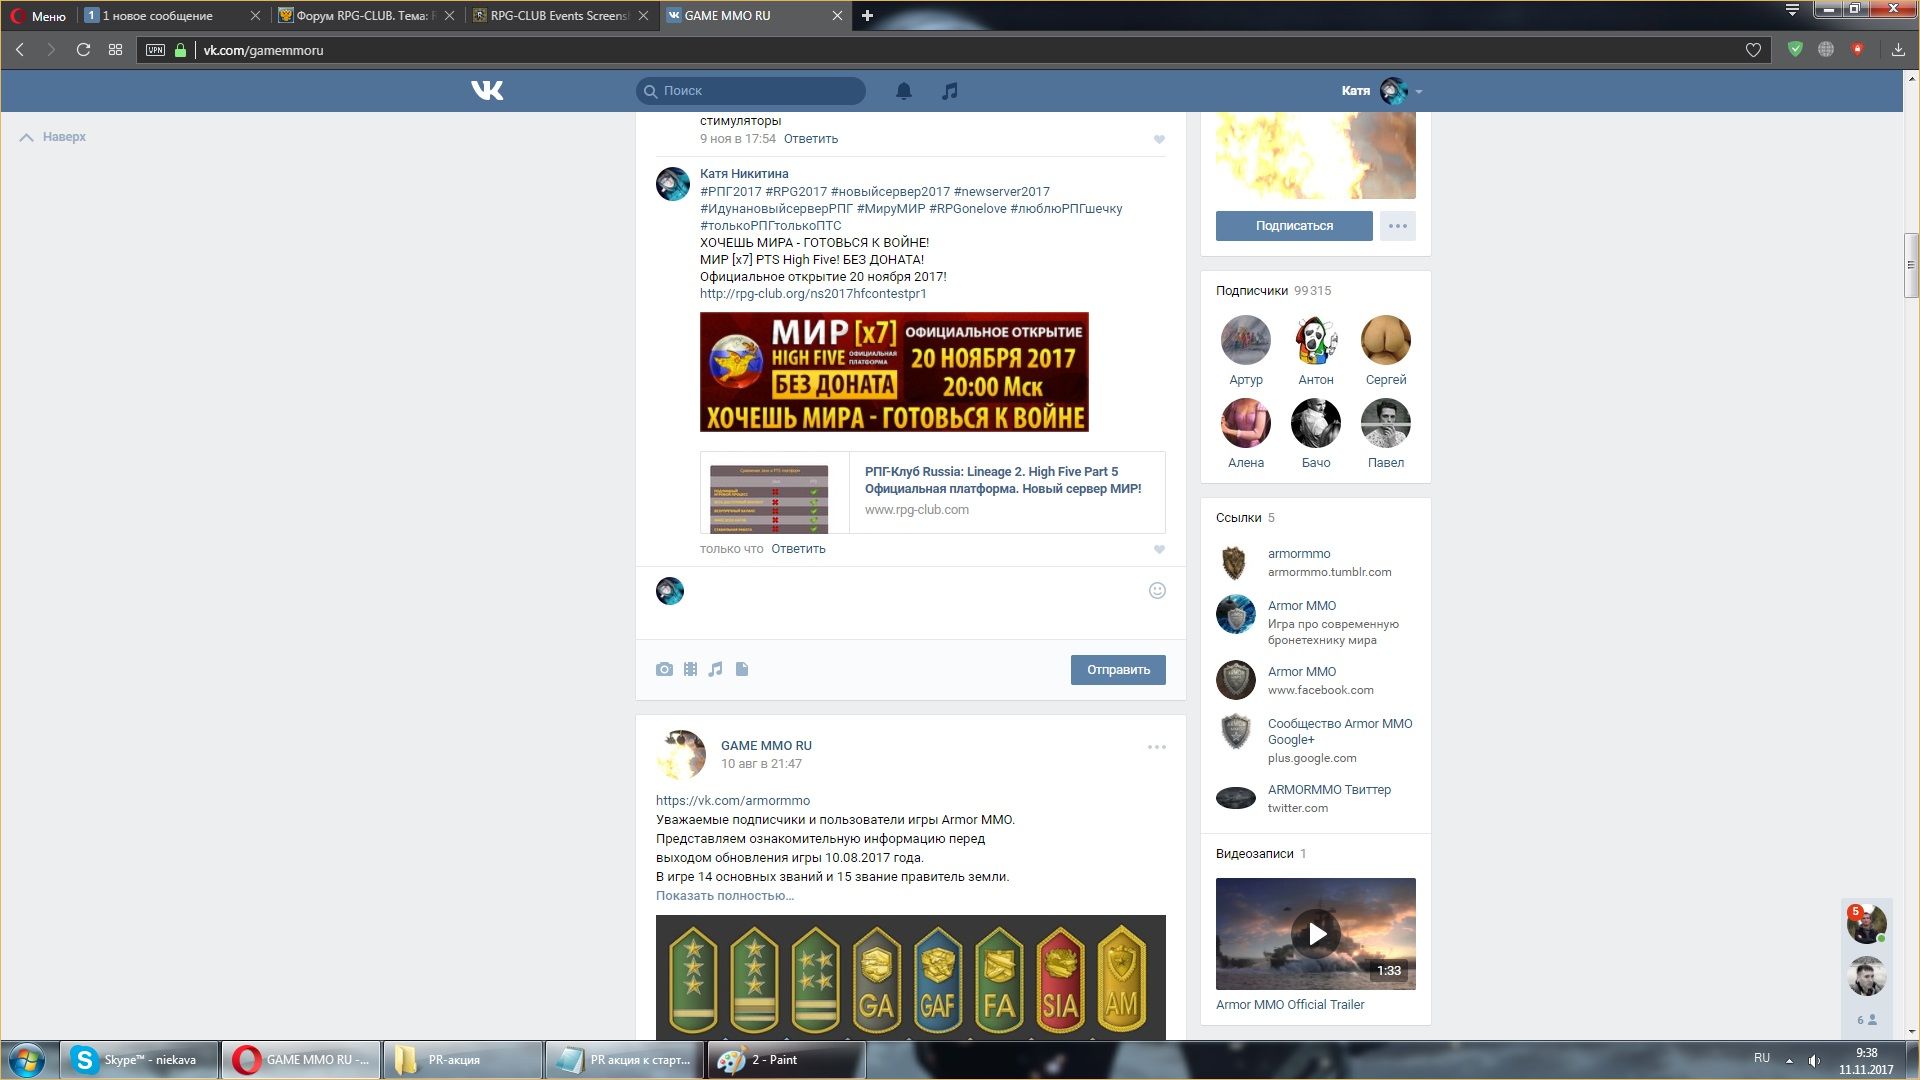Attach audio to the comment
1920x1080 pixels.
(716, 669)
